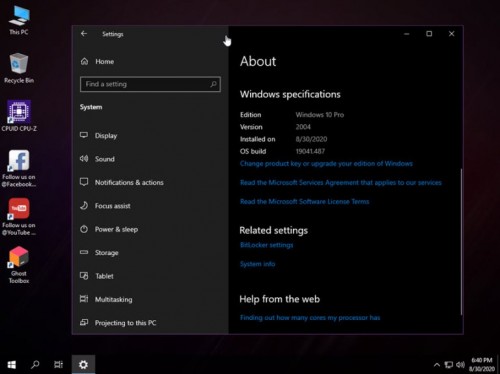Click the Version value 2004
The image size is (500, 374).
pos(303,127)
